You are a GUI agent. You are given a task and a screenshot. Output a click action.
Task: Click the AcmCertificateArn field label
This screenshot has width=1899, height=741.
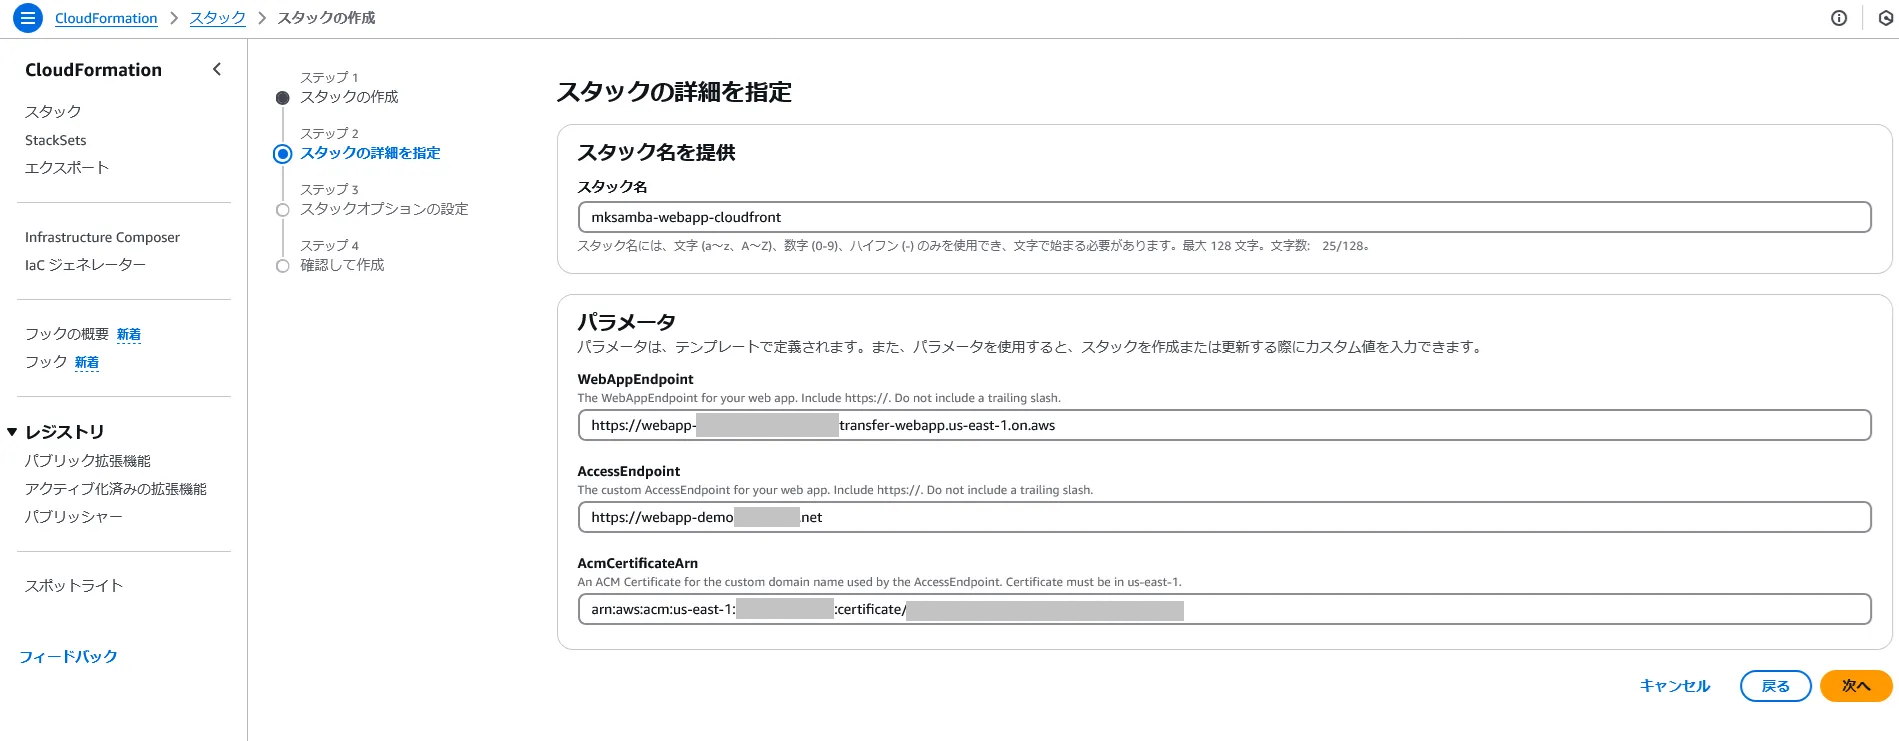pos(638,563)
